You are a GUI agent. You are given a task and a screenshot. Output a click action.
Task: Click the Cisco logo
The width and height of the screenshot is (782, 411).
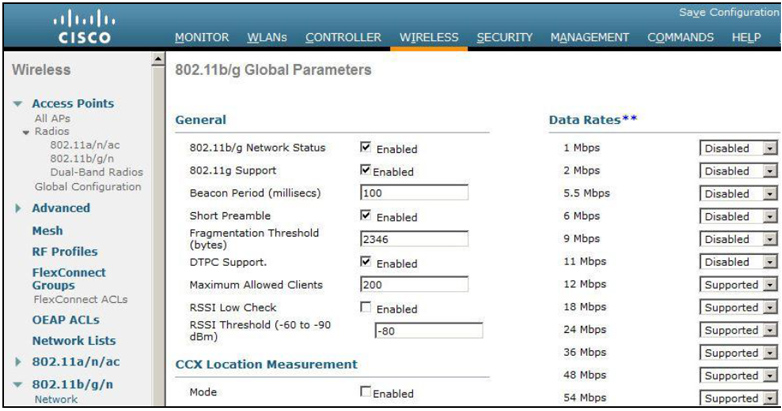pyautogui.click(x=84, y=28)
